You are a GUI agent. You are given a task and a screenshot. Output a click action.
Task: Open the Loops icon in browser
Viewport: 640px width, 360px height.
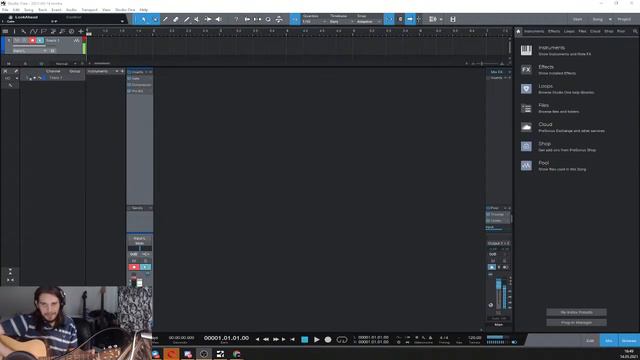(526, 89)
